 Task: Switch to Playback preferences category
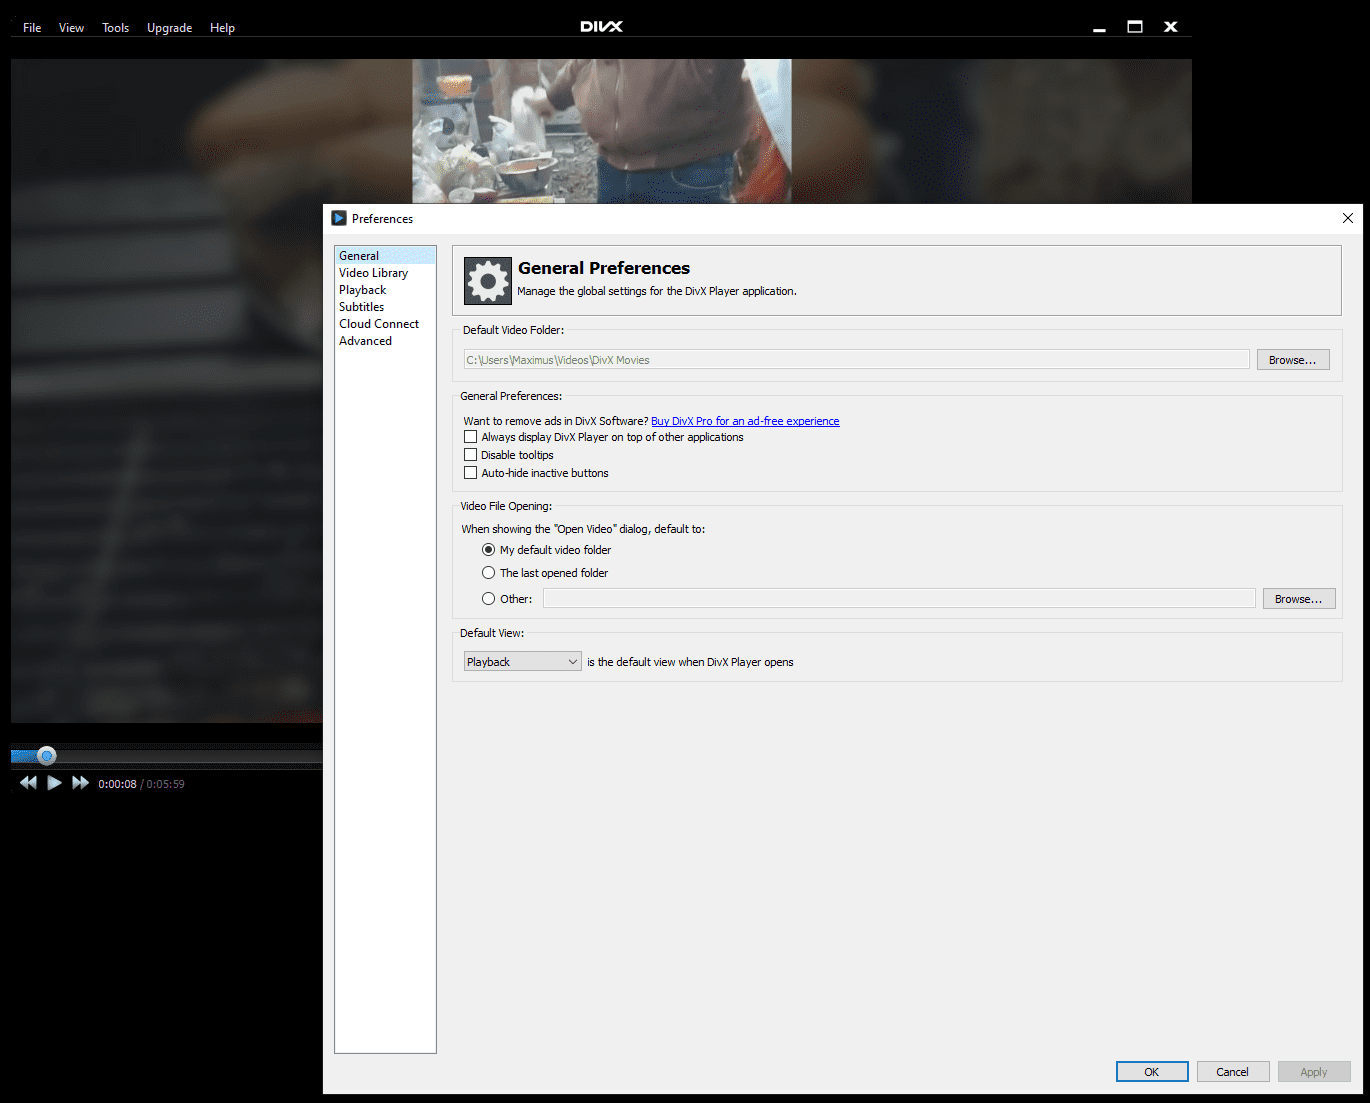(385, 290)
